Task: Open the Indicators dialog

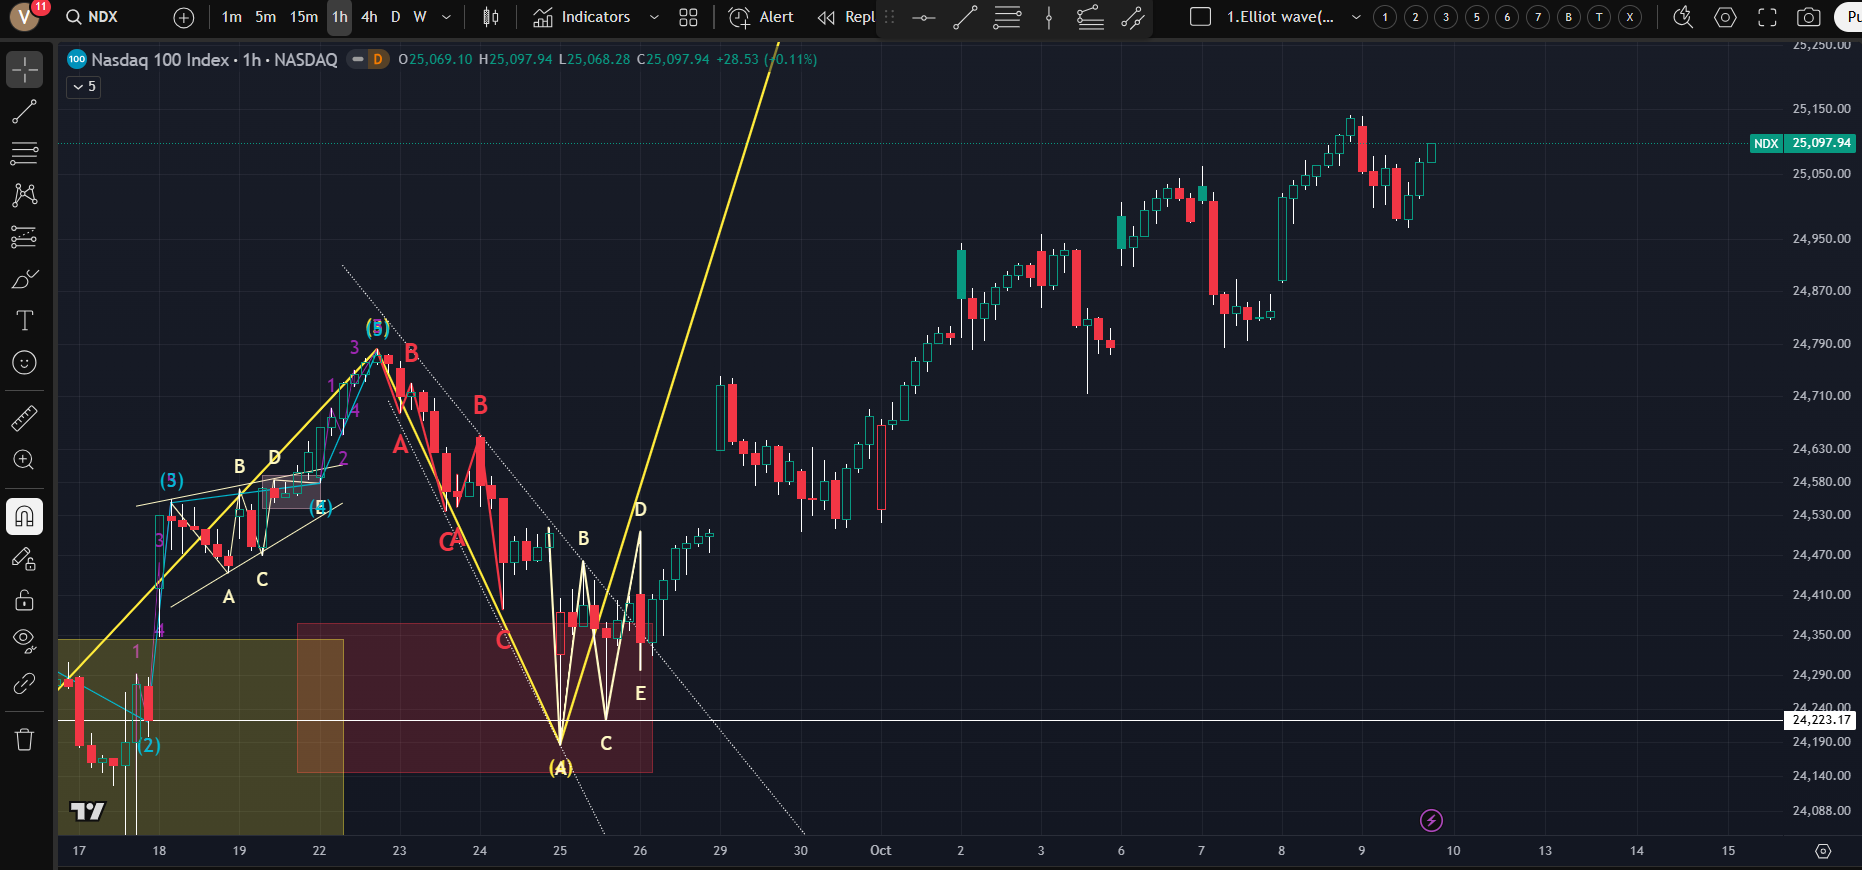Action: pyautogui.click(x=582, y=17)
